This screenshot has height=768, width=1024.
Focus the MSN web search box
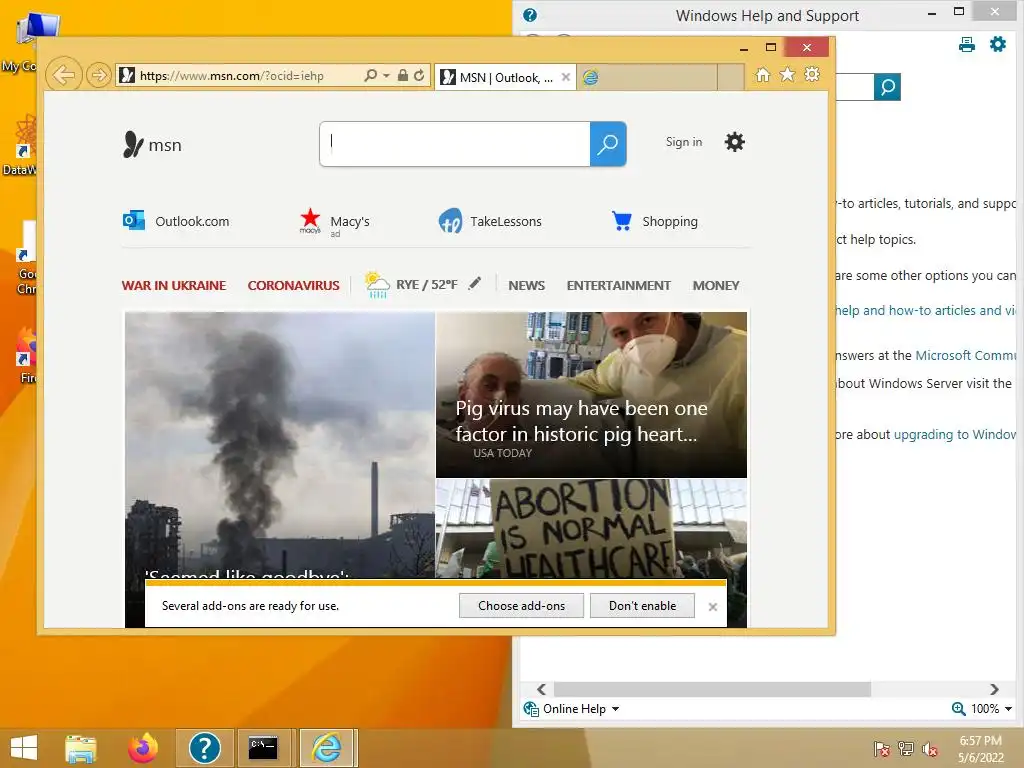(455, 144)
